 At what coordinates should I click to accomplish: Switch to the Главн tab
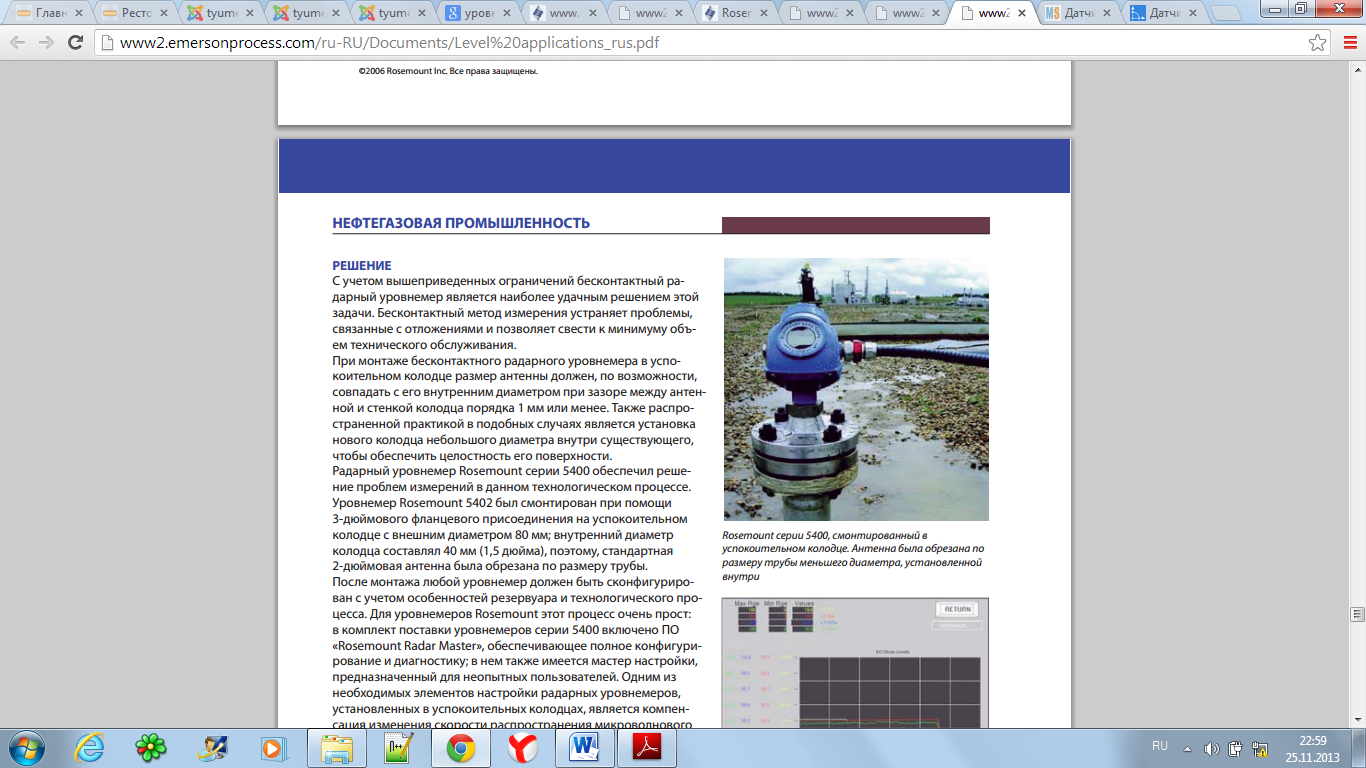48,14
